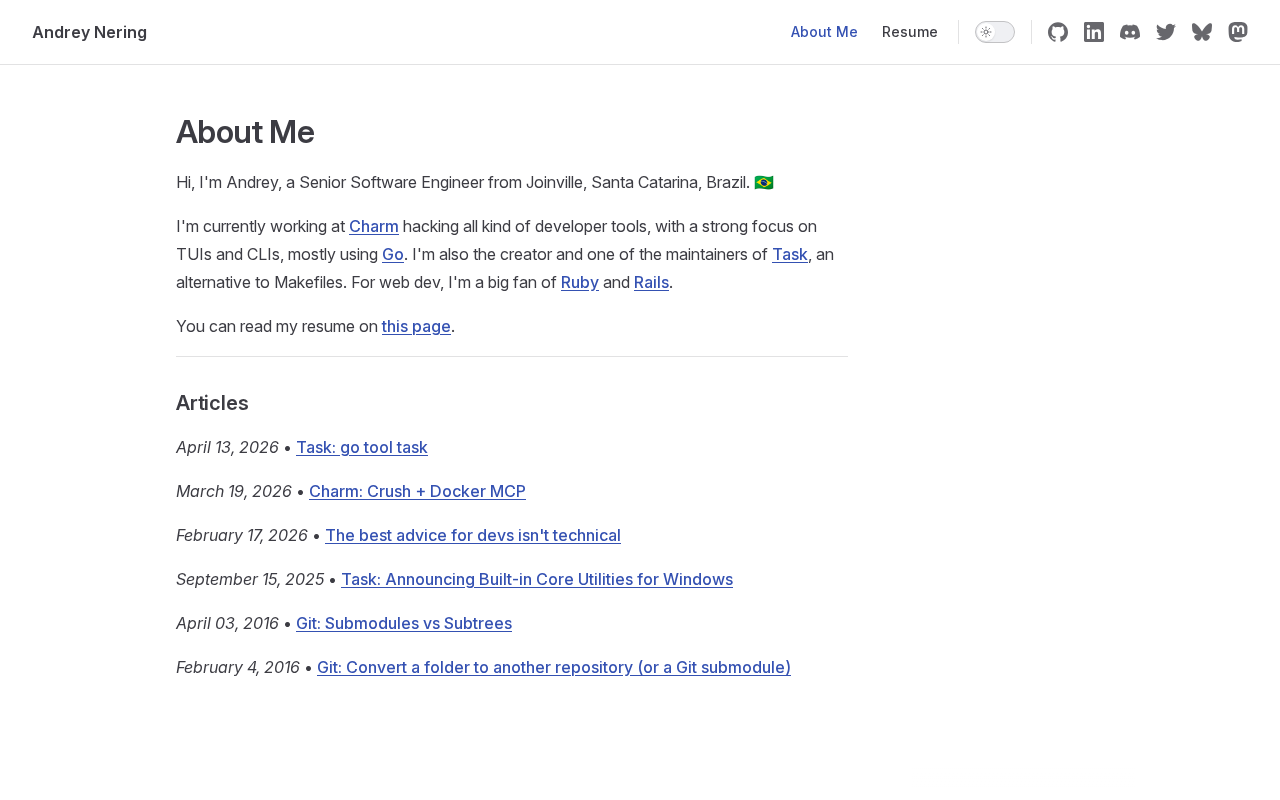The width and height of the screenshot is (1280, 800).
Task: Click the Bluesky butterfly icon
Action: pos(1202,32)
